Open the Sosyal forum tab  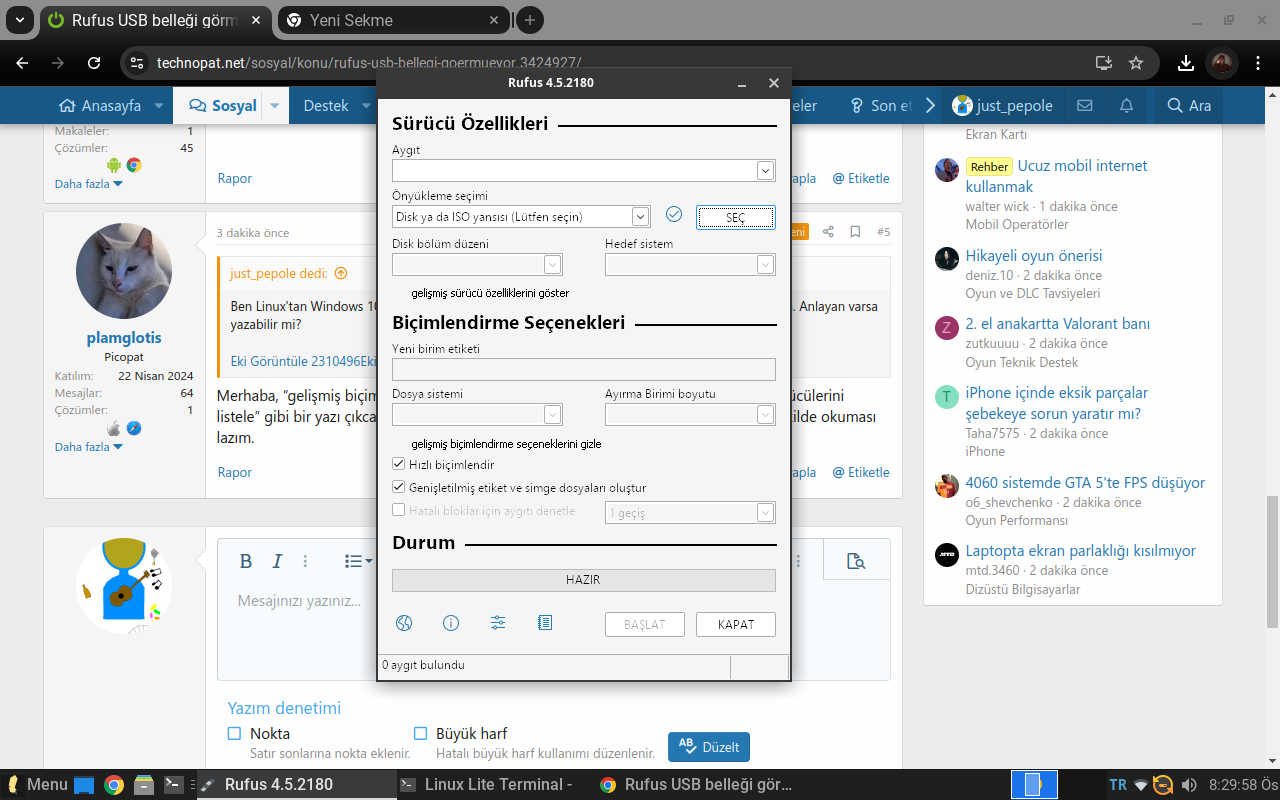222,105
